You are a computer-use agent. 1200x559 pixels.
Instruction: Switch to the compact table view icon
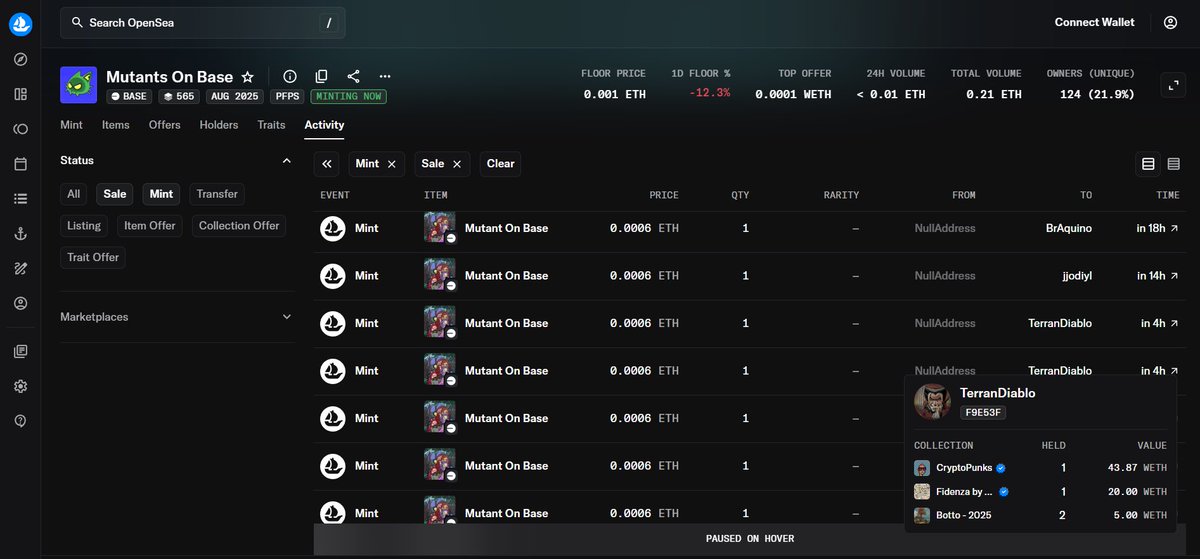point(1173,164)
